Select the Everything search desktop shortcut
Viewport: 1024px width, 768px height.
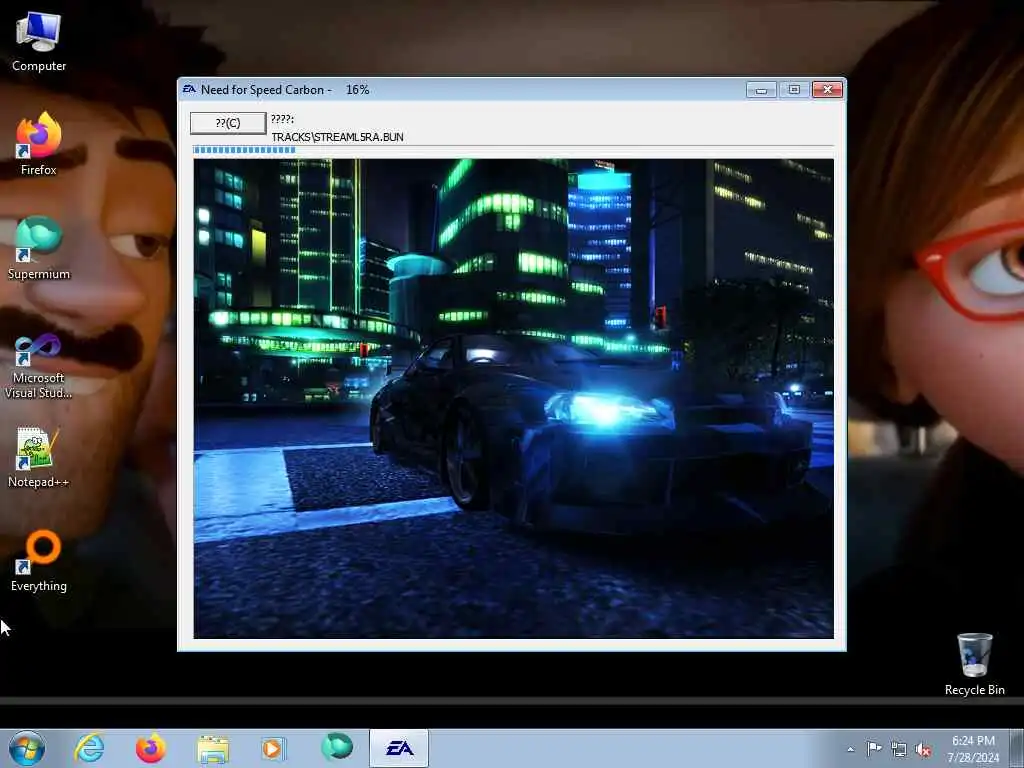point(39,560)
